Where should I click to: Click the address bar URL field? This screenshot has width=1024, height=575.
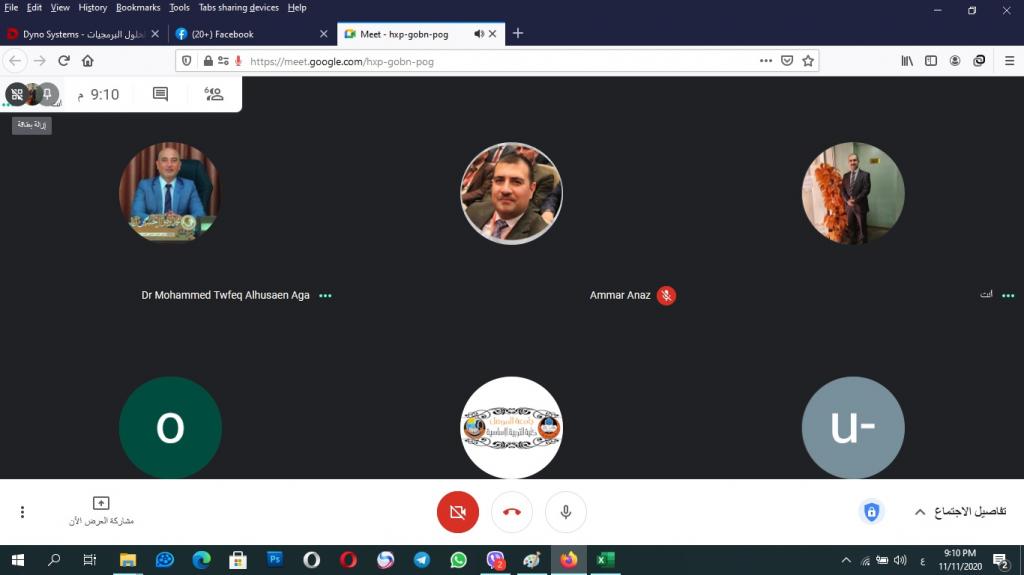pyautogui.click(x=500, y=61)
